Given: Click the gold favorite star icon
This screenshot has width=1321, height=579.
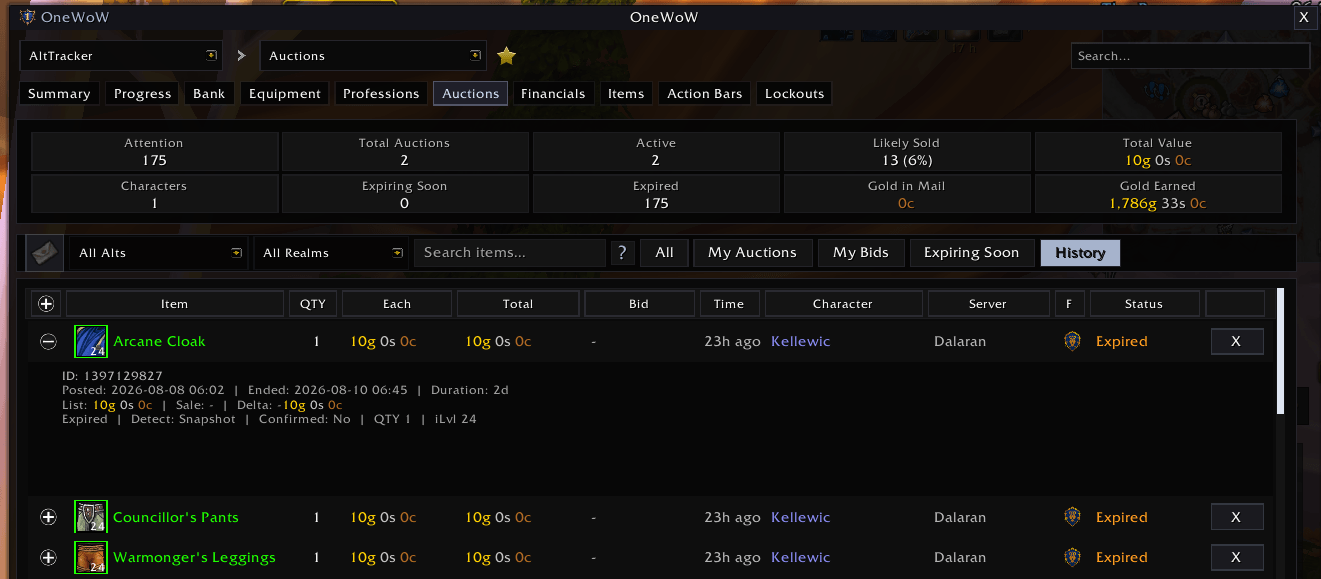Looking at the screenshot, I should click(506, 56).
